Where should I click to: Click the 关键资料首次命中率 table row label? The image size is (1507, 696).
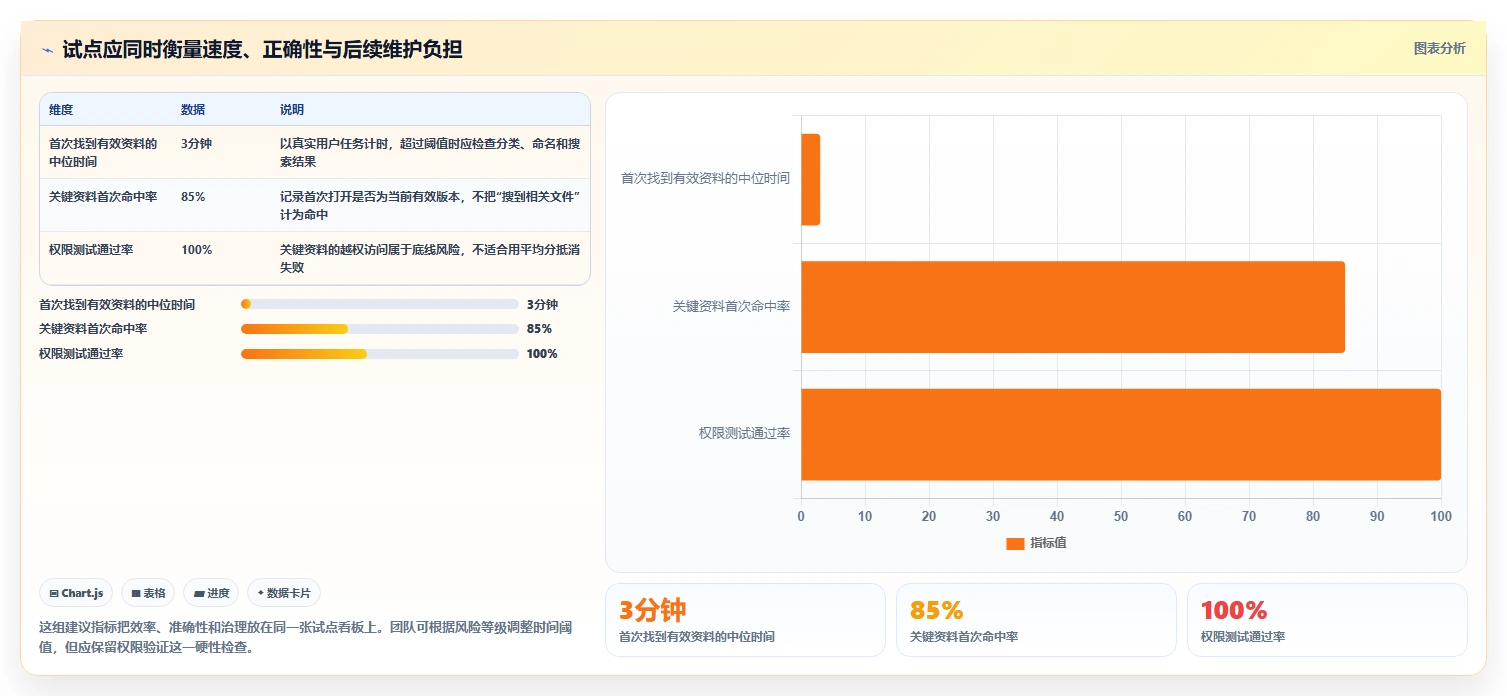tap(103, 197)
